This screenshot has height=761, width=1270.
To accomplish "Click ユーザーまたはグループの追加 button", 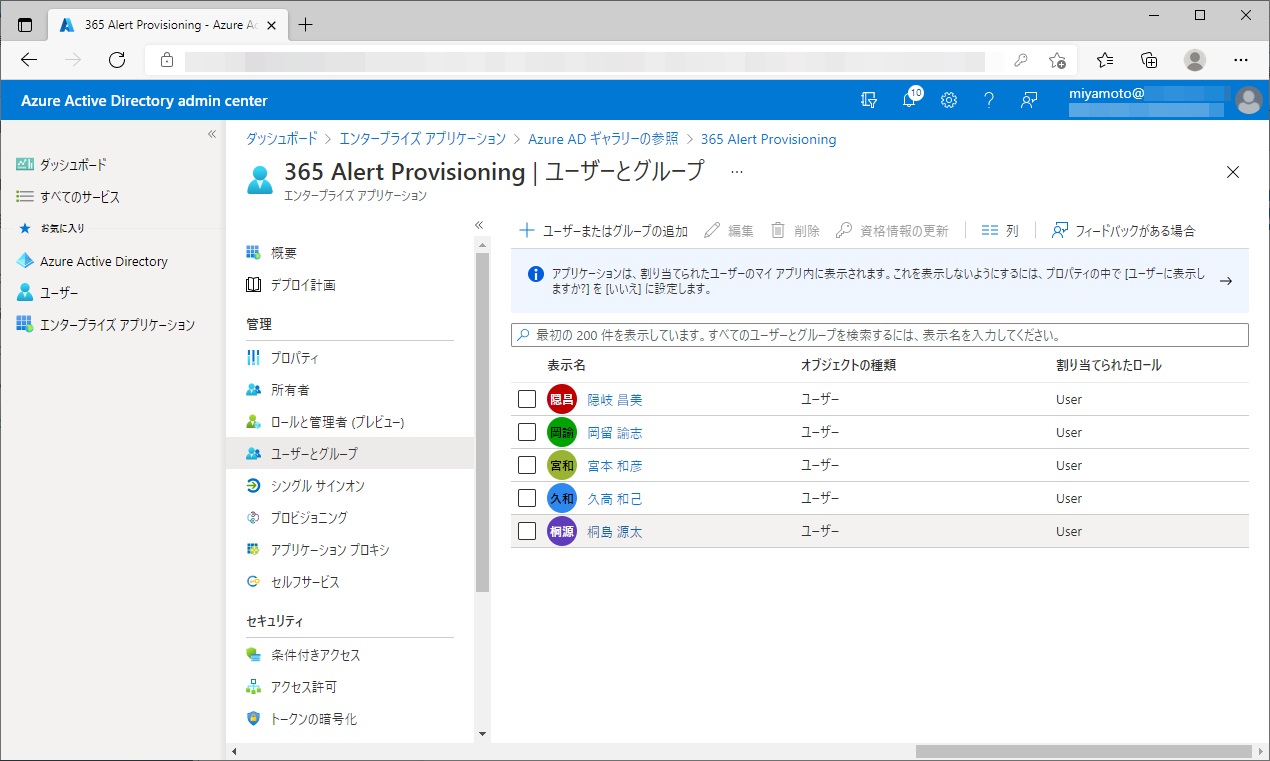I will (603, 231).
